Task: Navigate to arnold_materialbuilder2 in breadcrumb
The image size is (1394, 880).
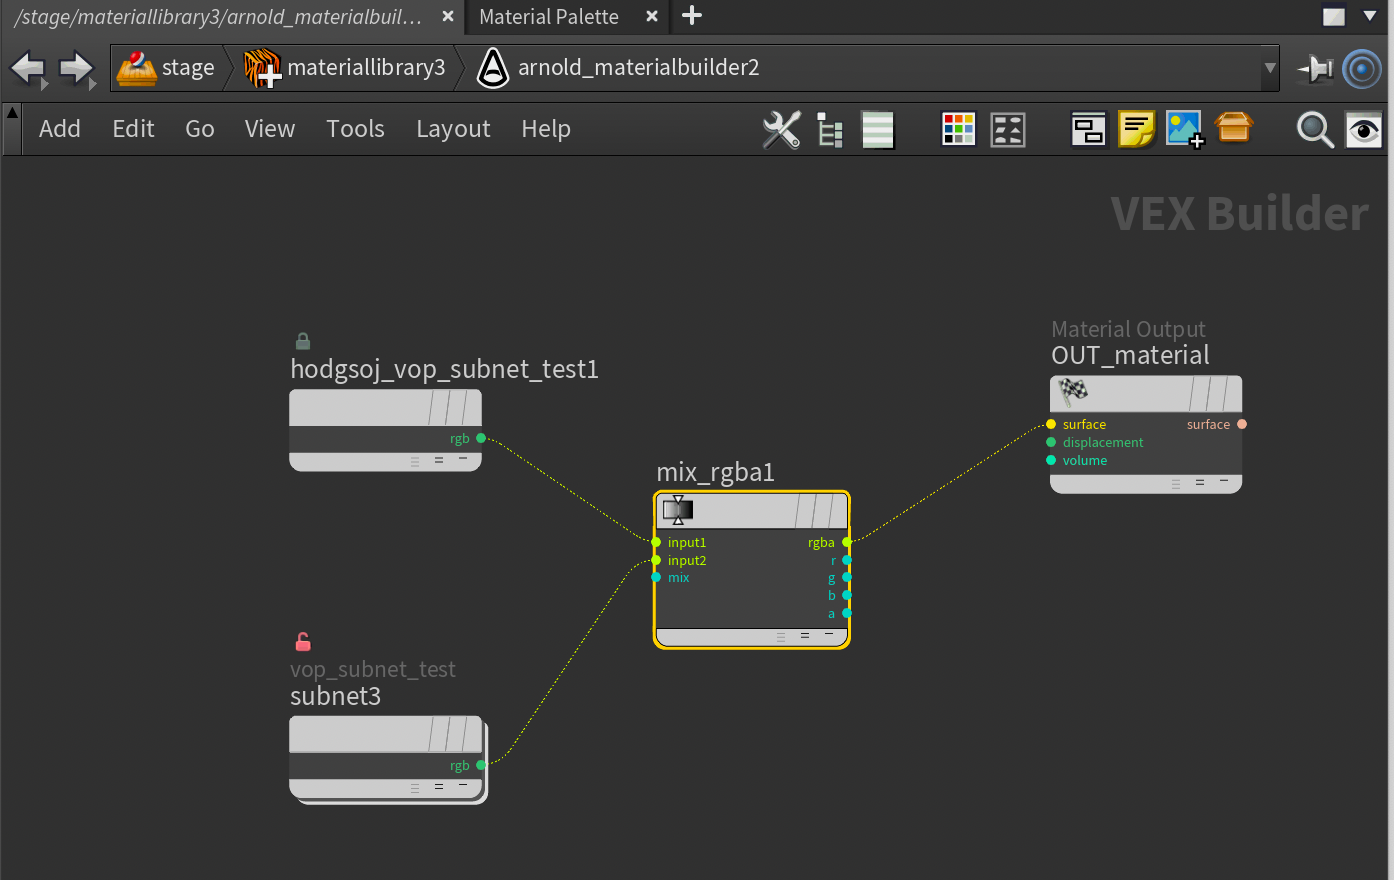Action: (637, 68)
